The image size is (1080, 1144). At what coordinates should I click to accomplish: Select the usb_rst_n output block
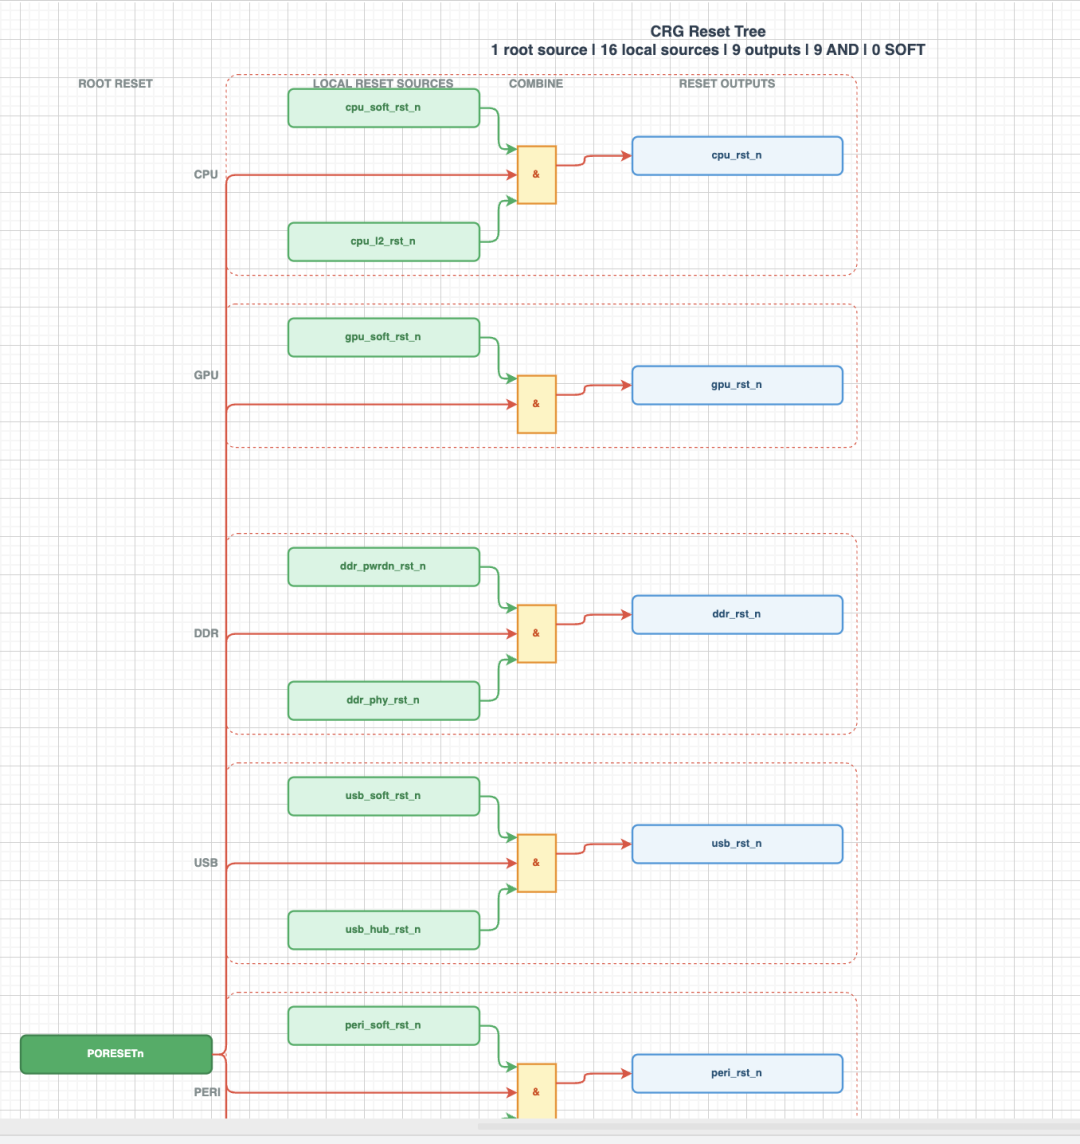coord(737,844)
